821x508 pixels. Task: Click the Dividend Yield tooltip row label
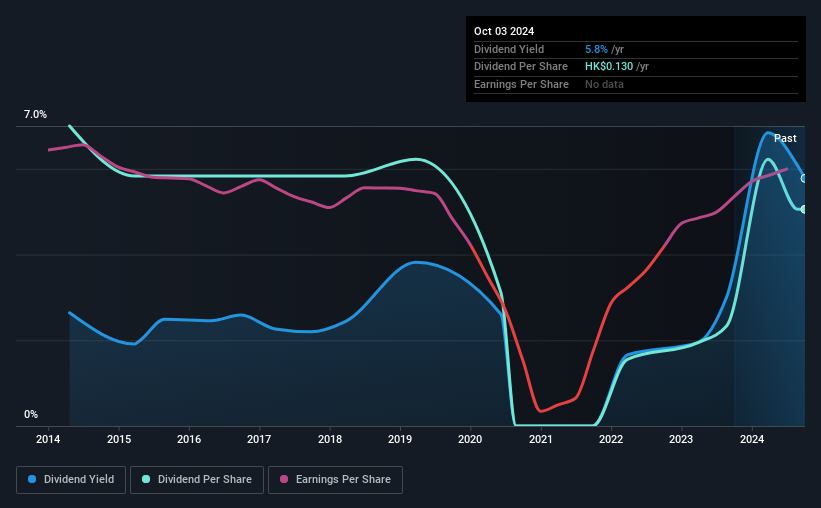[509, 49]
